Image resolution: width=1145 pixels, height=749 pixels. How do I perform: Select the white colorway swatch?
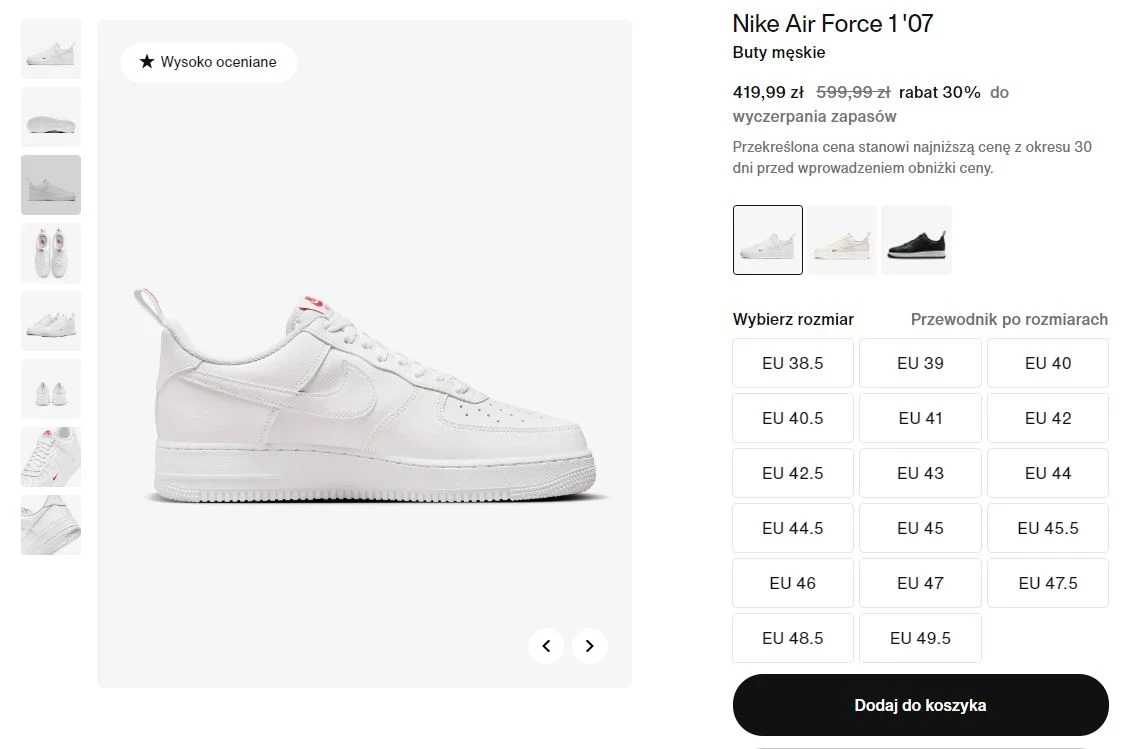pyautogui.click(x=767, y=239)
